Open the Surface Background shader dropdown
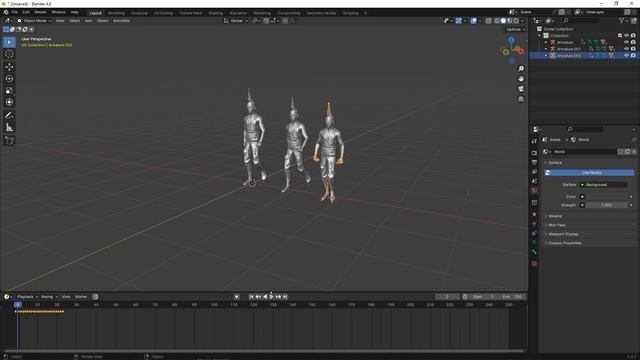 tap(605, 184)
